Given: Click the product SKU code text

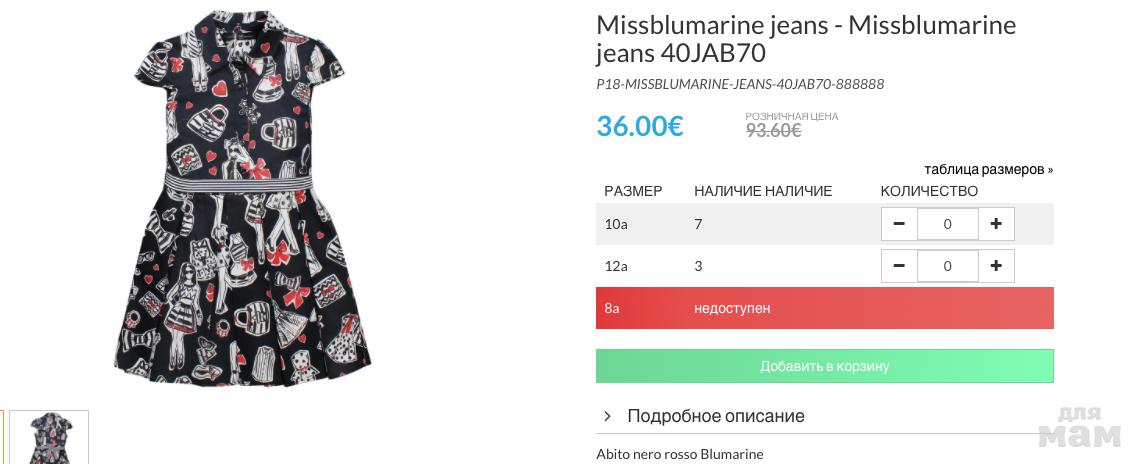Looking at the screenshot, I should pyautogui.click(x=740, y=84).
